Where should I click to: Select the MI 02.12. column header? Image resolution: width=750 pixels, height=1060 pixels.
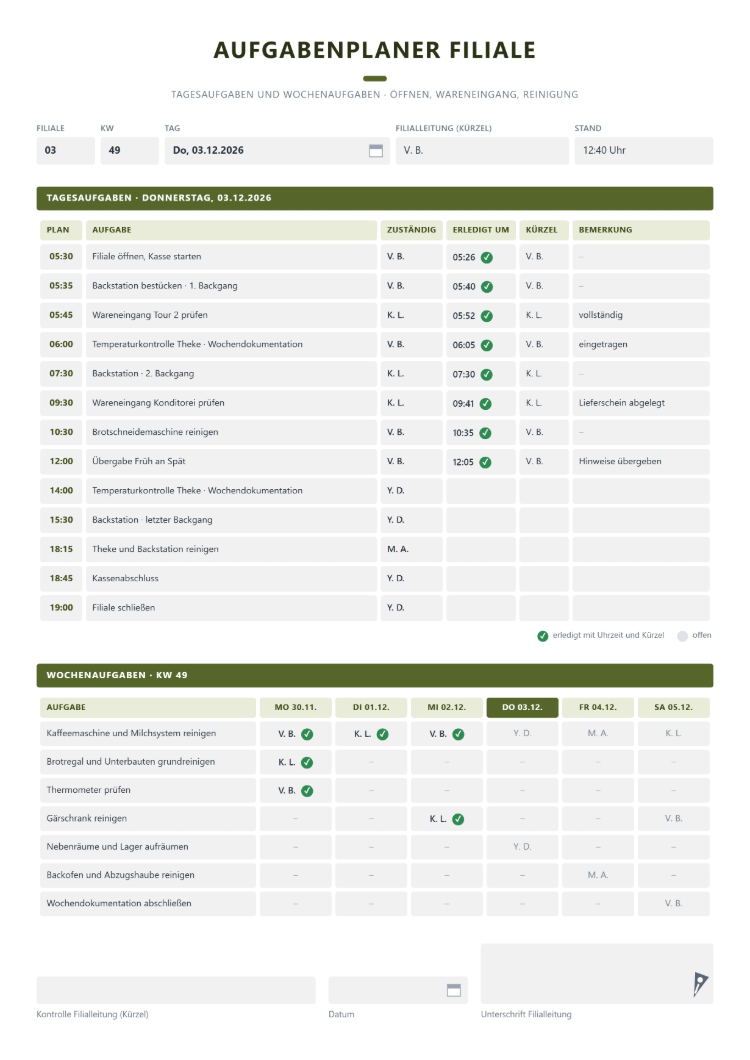pos(447,707)
